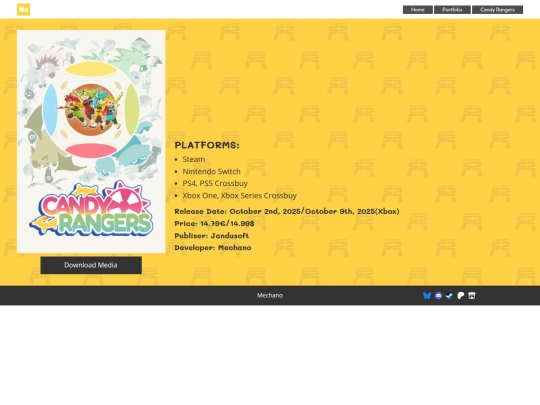
Task: Click the Nintendo Switch list item
Action: coord(211,172)
